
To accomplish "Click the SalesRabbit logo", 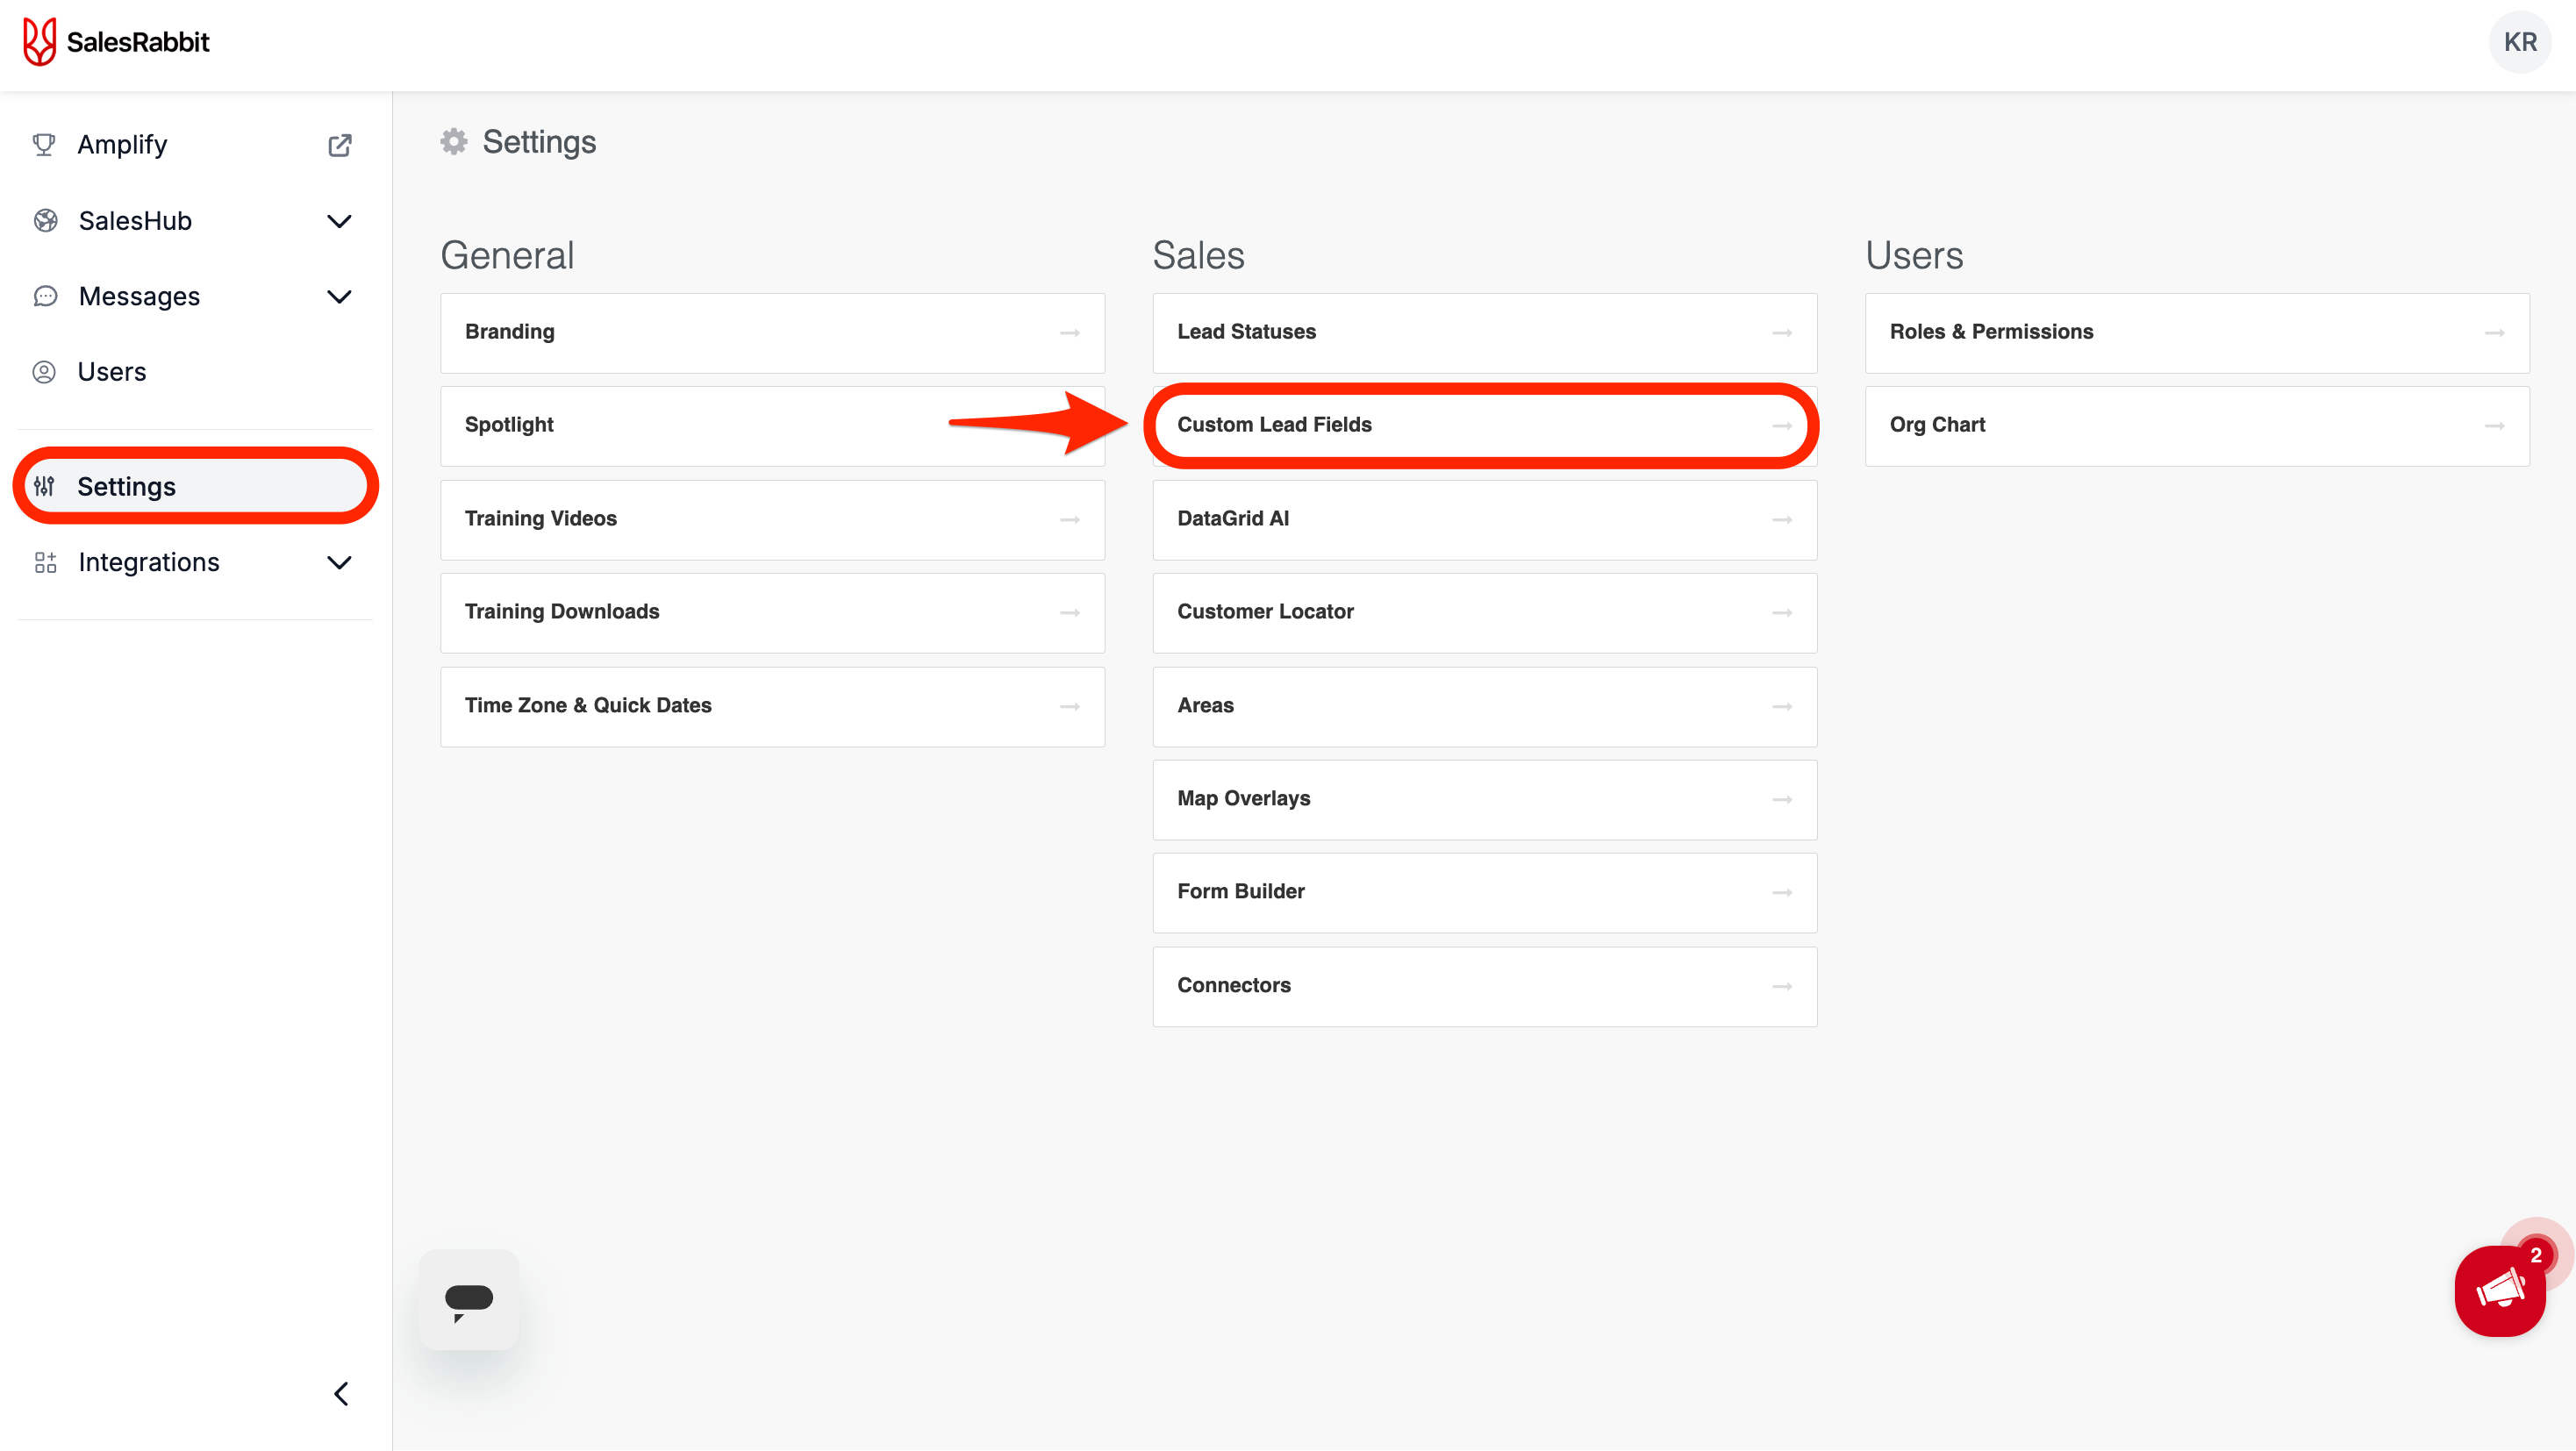I will [x=115, y=41].
